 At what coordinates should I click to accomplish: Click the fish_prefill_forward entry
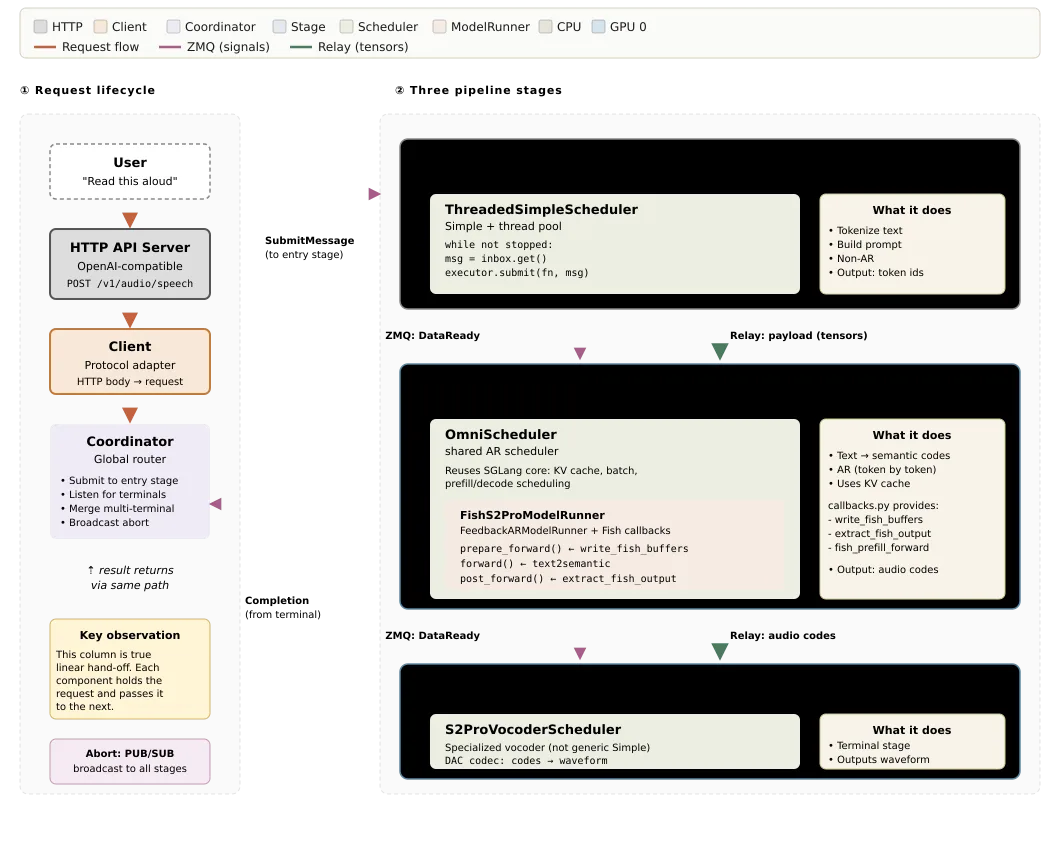tap(878, 548)
